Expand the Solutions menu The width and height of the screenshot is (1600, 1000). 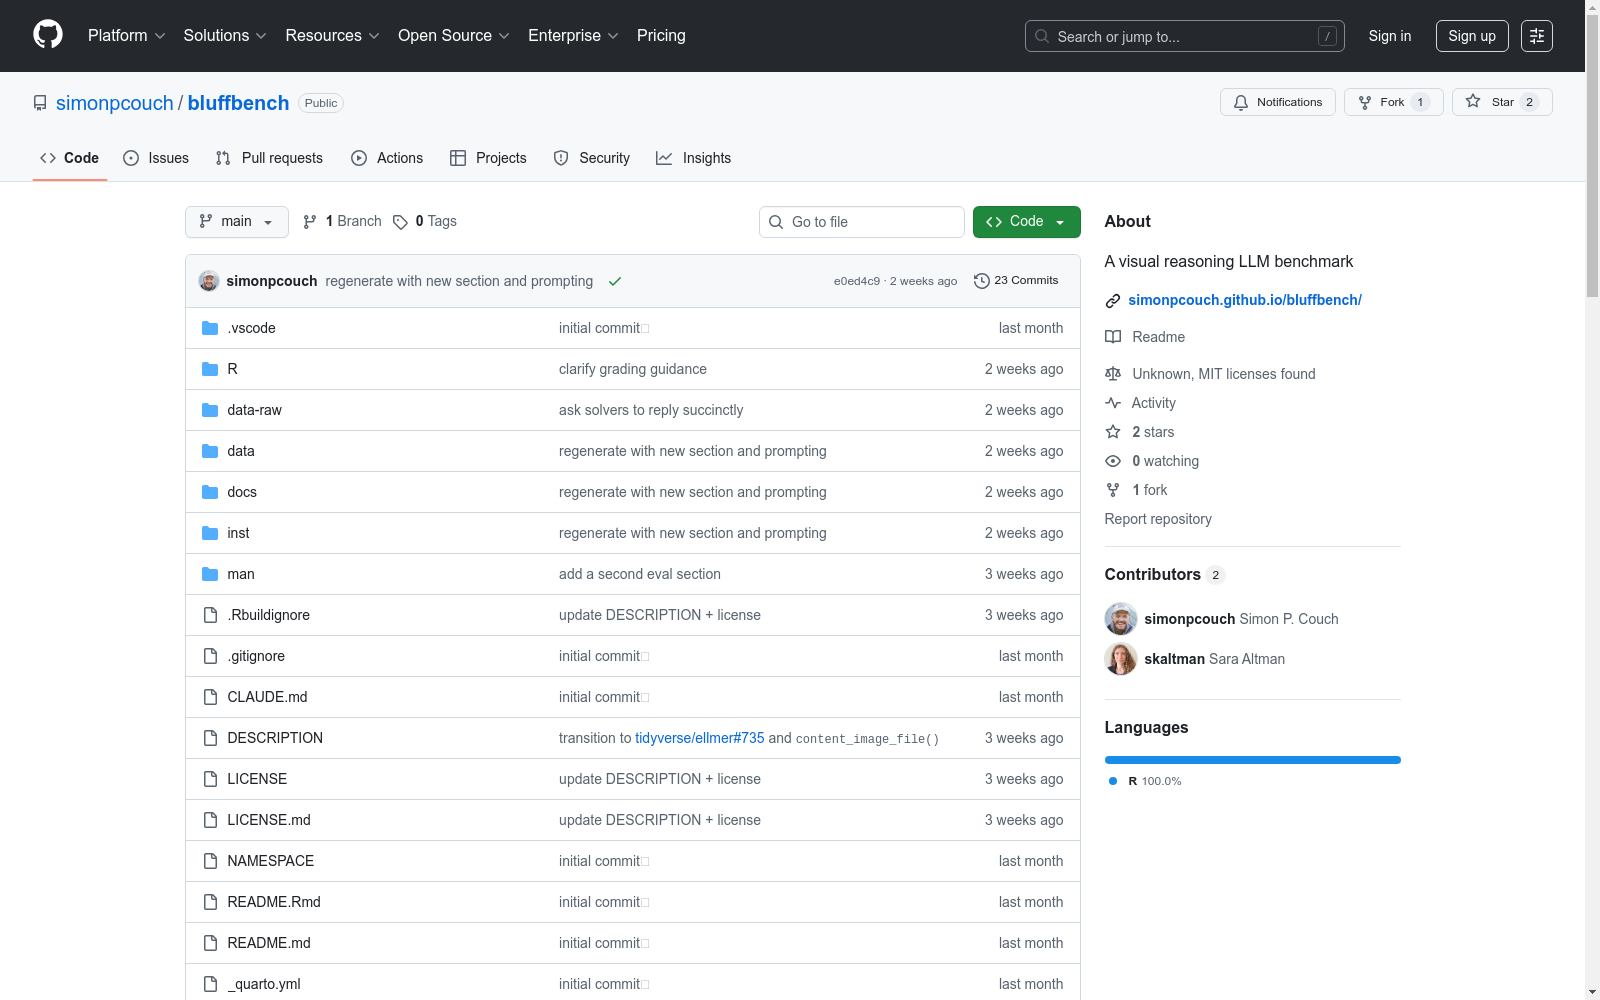tap(225, 36)
